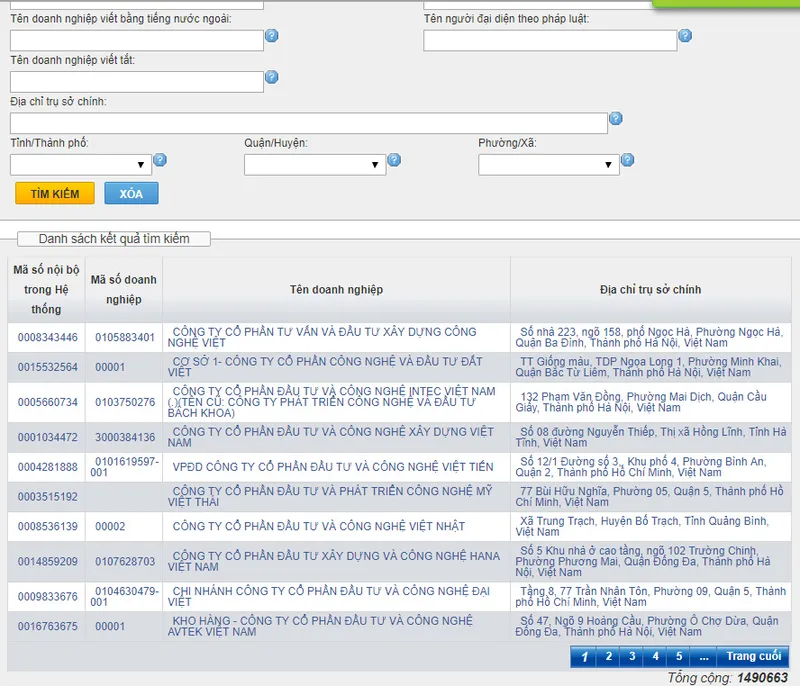Open company record 0008343446
Screen dimensions: 800x686
pos(47,338)
